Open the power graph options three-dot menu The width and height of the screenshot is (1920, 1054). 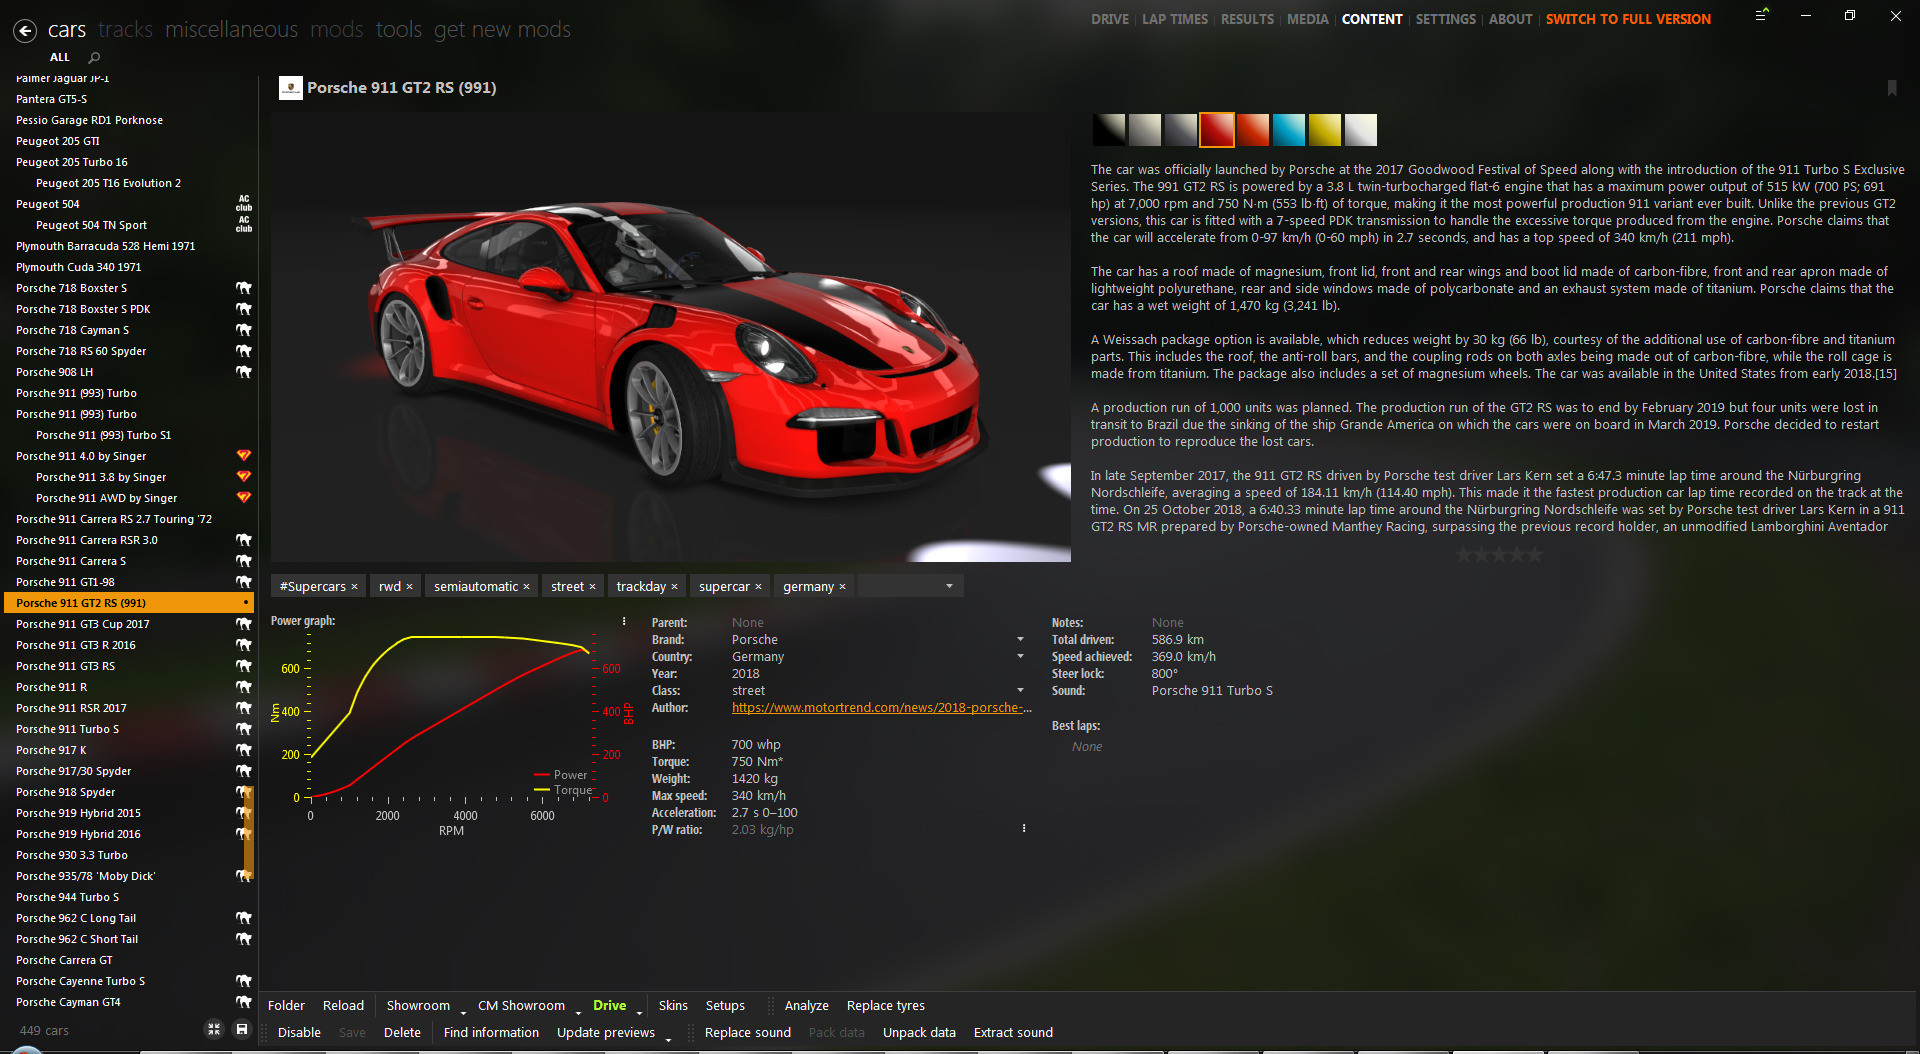[624, 621]
